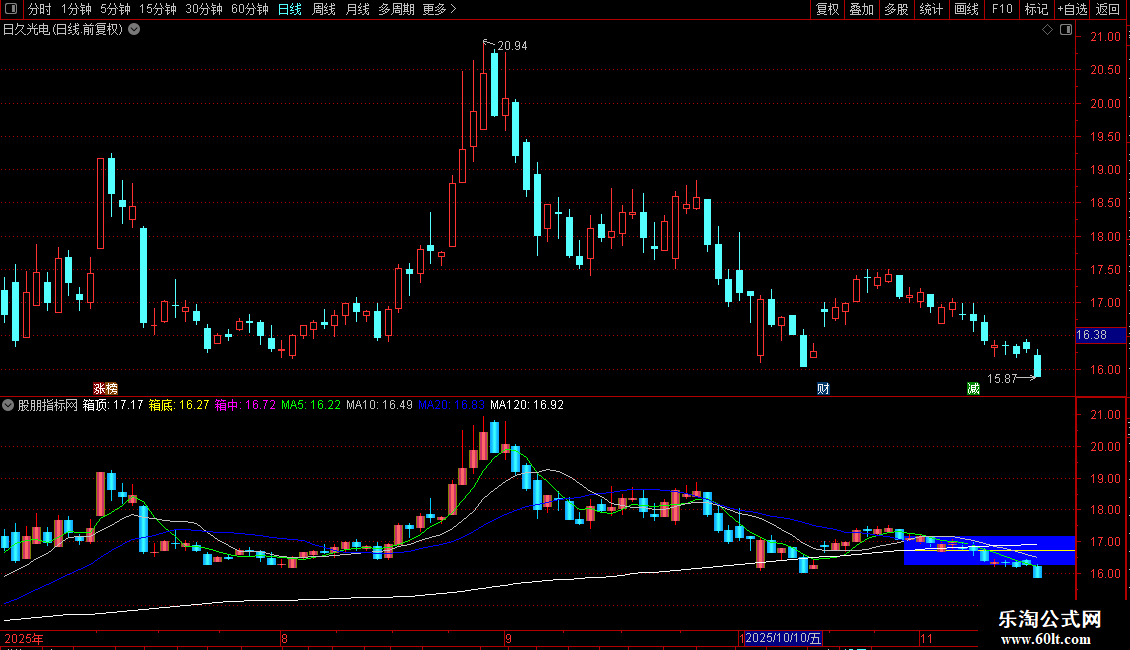Select the 30分钟 period
Viewport: 1130px width, 650px height.
point(204,9)
